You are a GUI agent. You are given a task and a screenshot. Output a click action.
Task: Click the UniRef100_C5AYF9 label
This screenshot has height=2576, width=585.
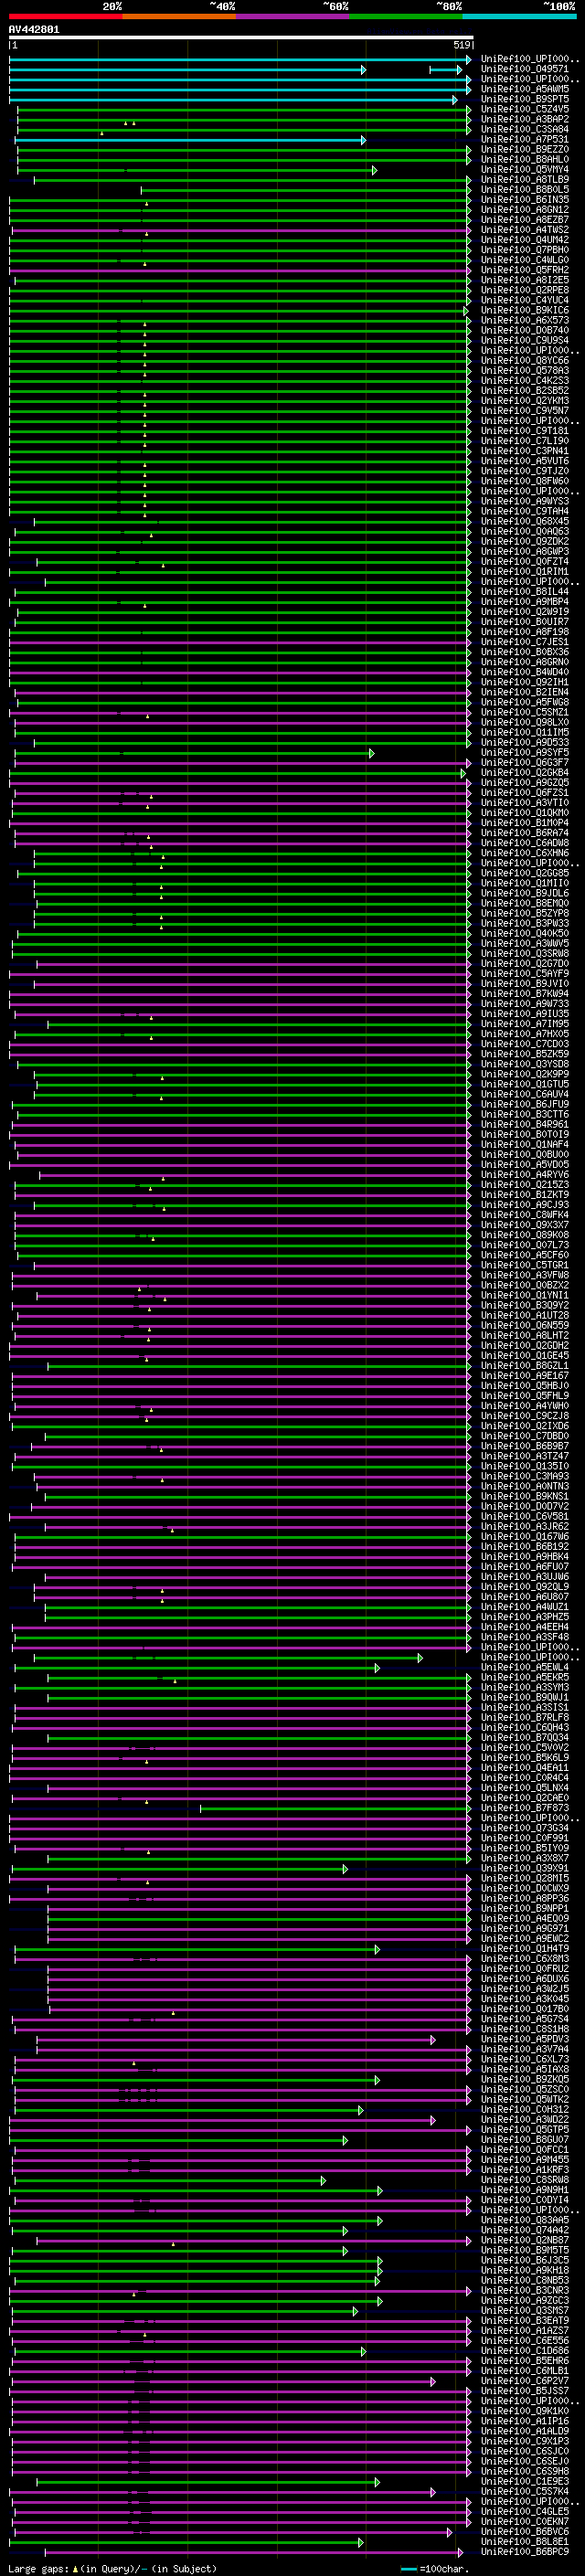525,973
